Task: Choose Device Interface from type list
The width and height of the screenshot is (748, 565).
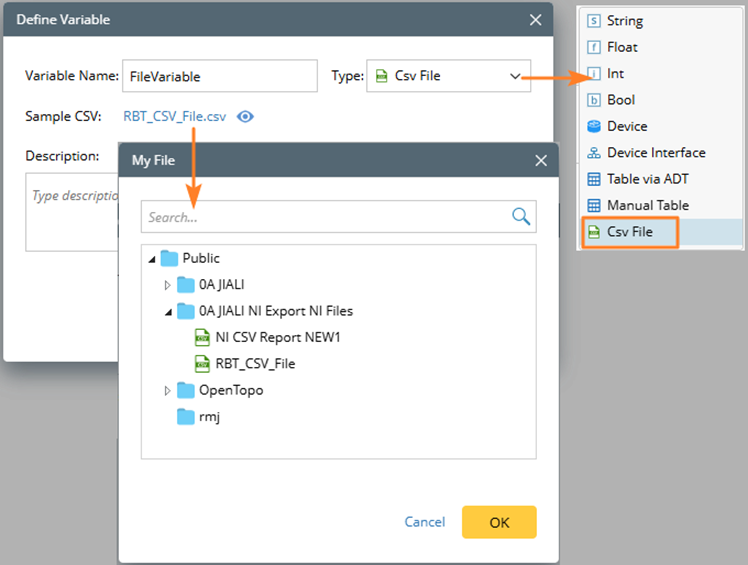Action: pos(655,153)
